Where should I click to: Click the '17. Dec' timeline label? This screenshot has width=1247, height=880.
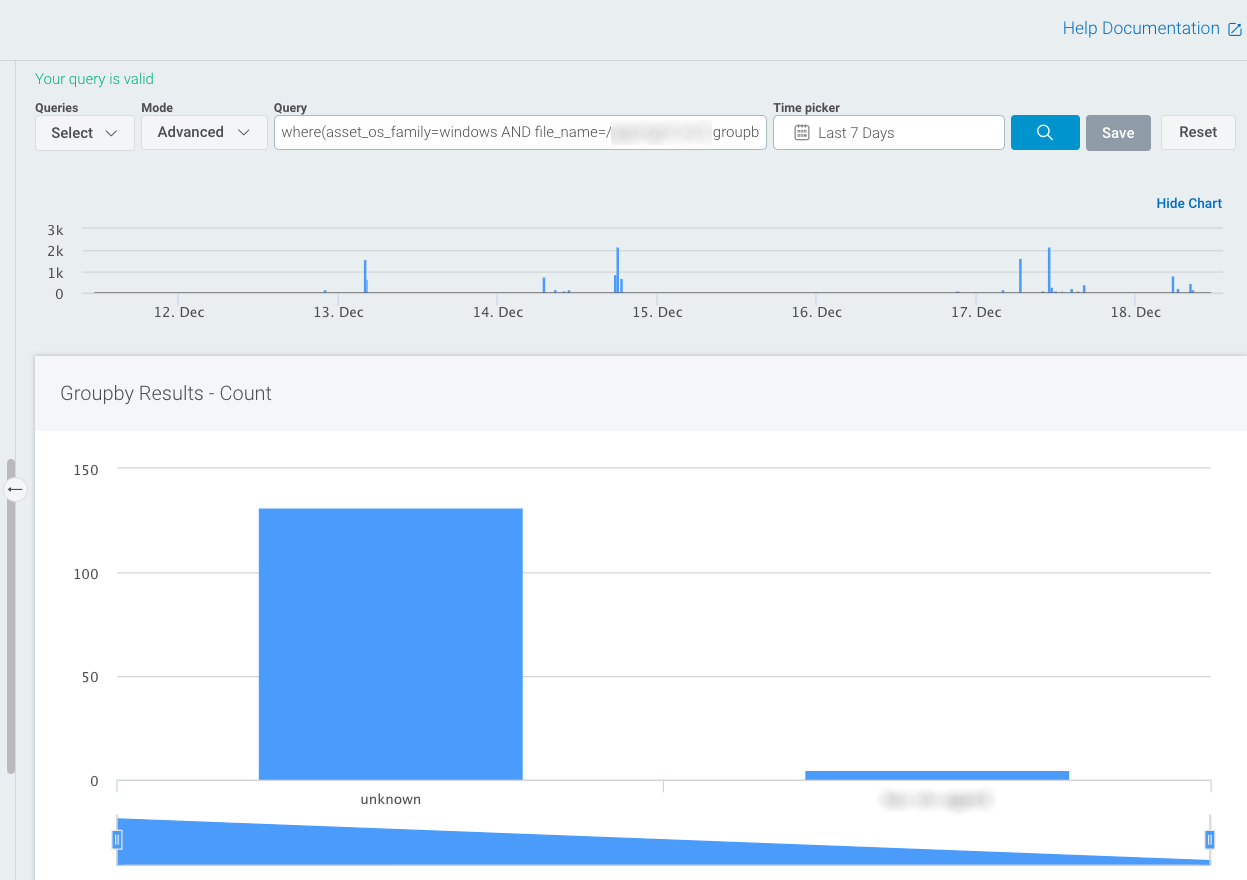(x=975, y=312)
